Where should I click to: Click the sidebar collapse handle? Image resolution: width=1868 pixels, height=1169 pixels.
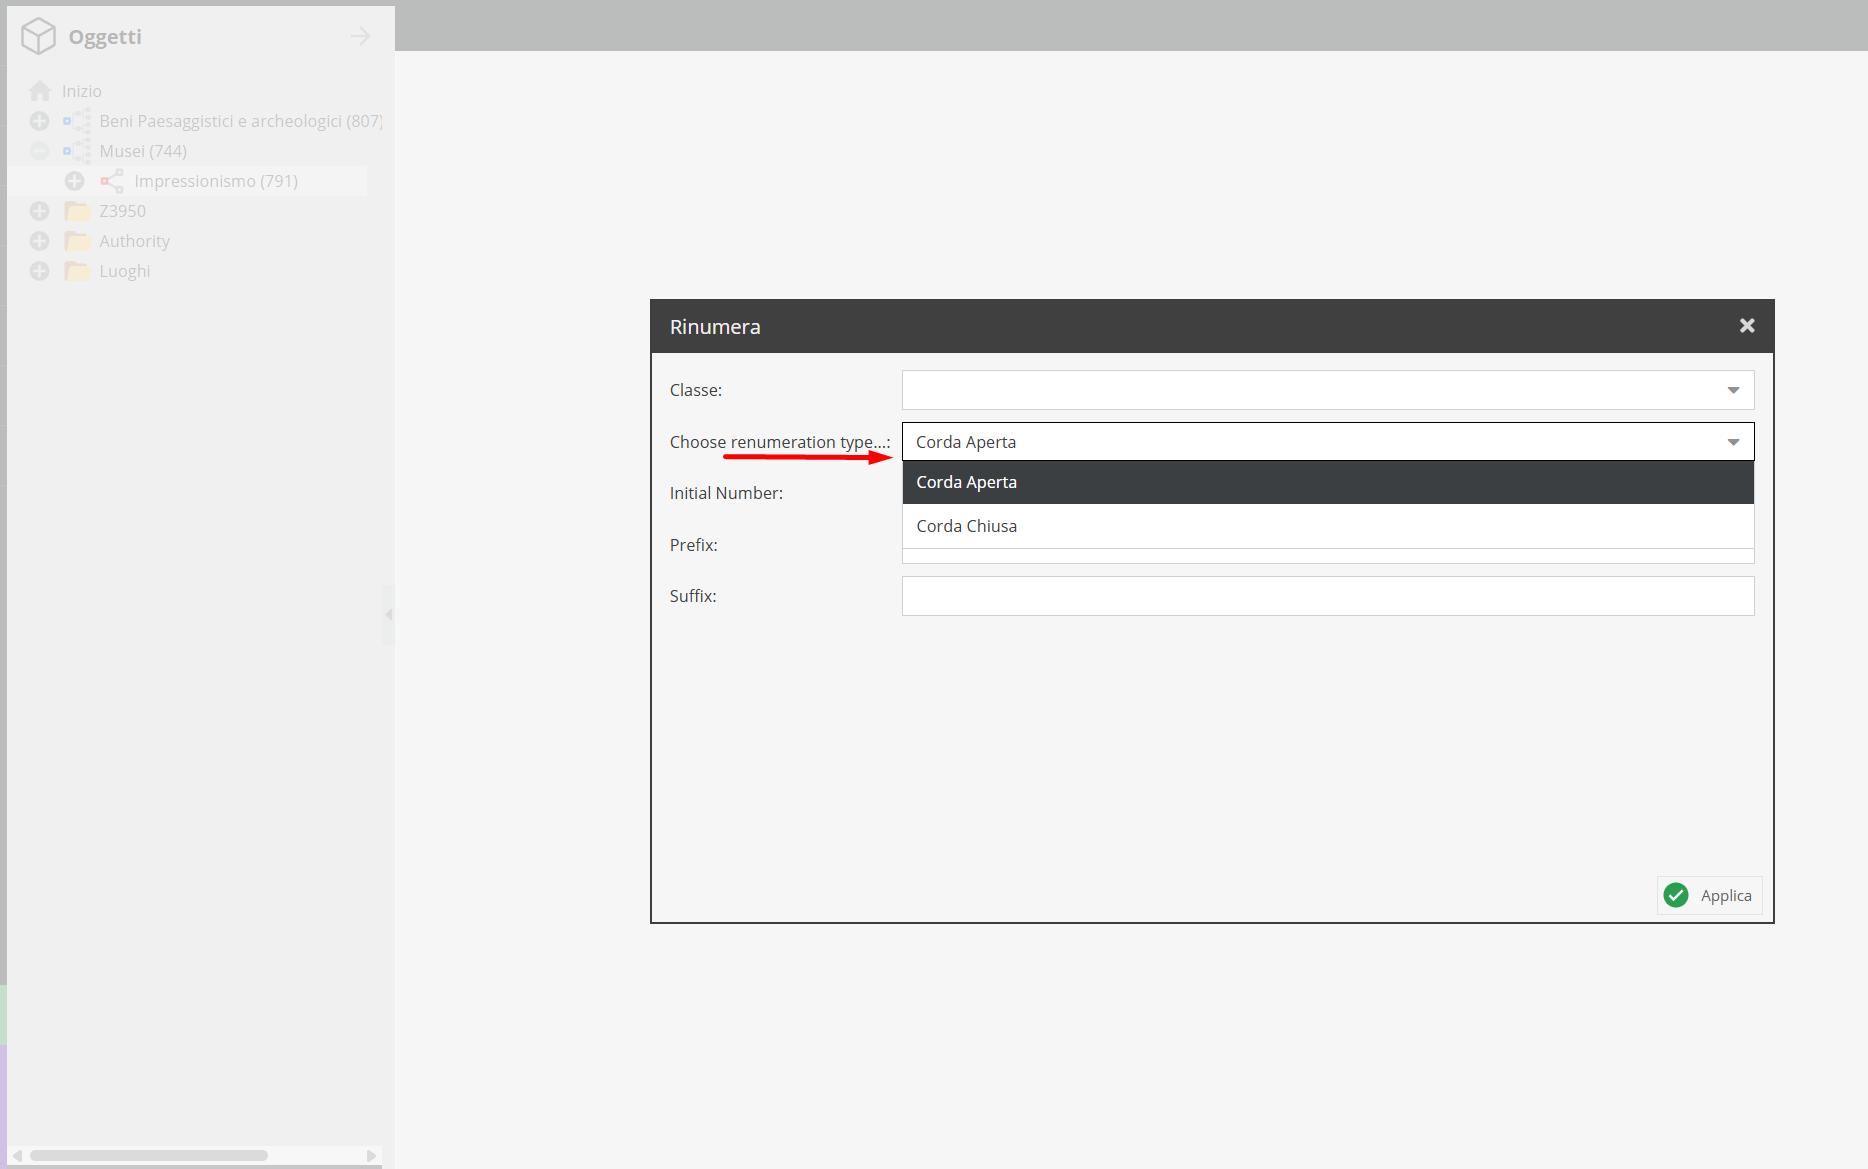coord(388,614)
